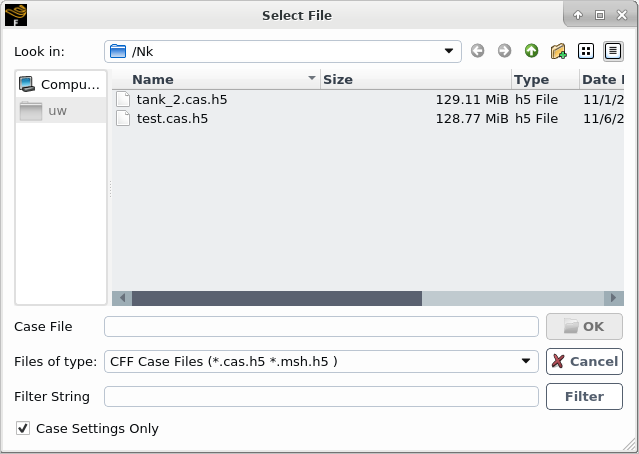The image size is (639, 454).
Task: Click the horizontal scrollbar thumb
Action: (x=277, y=298)
